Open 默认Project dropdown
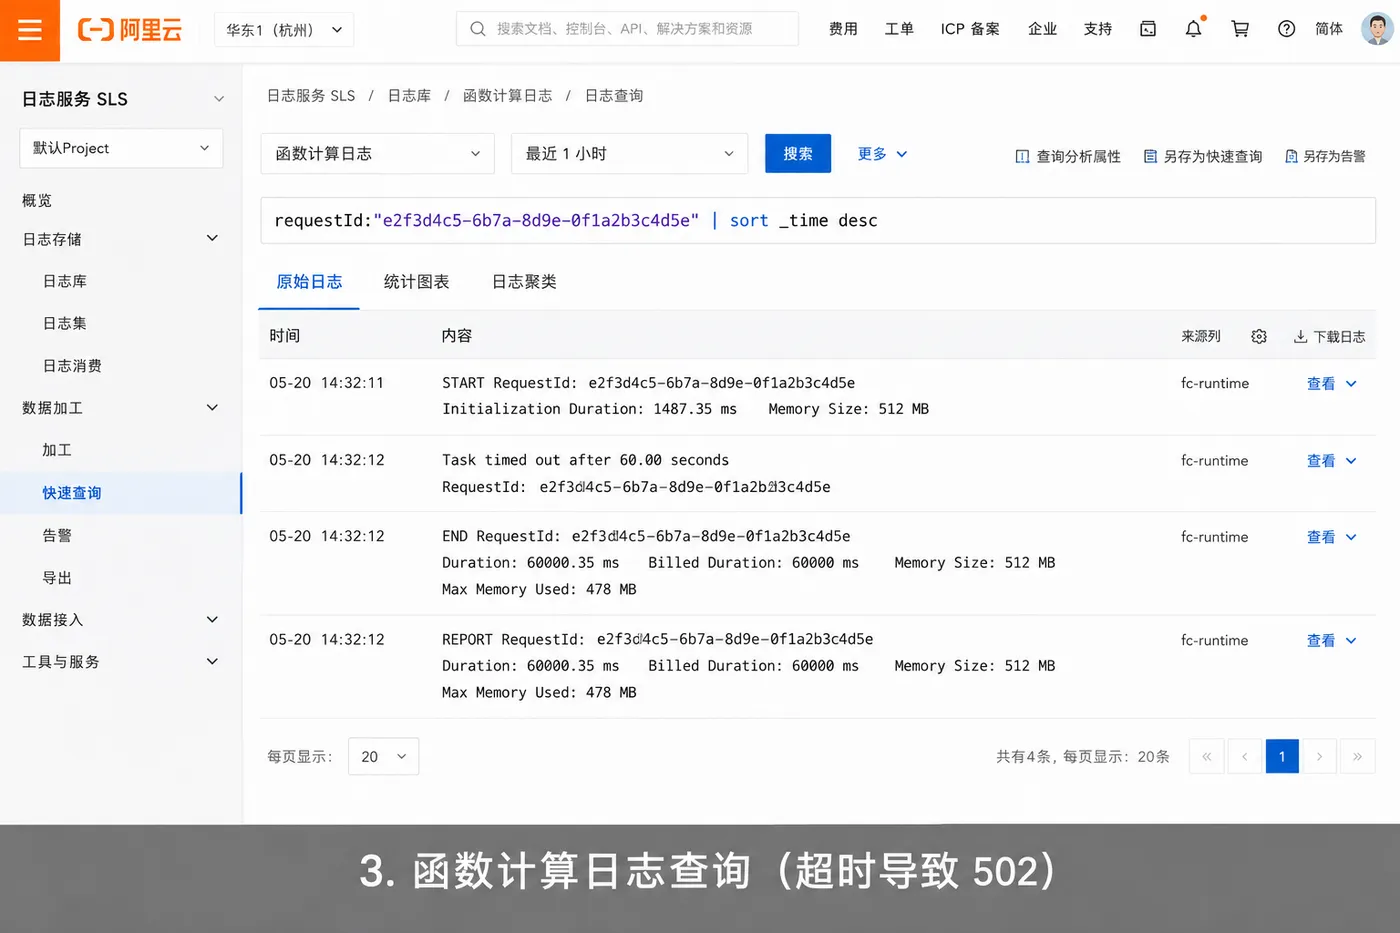 (x=121, y=148)
